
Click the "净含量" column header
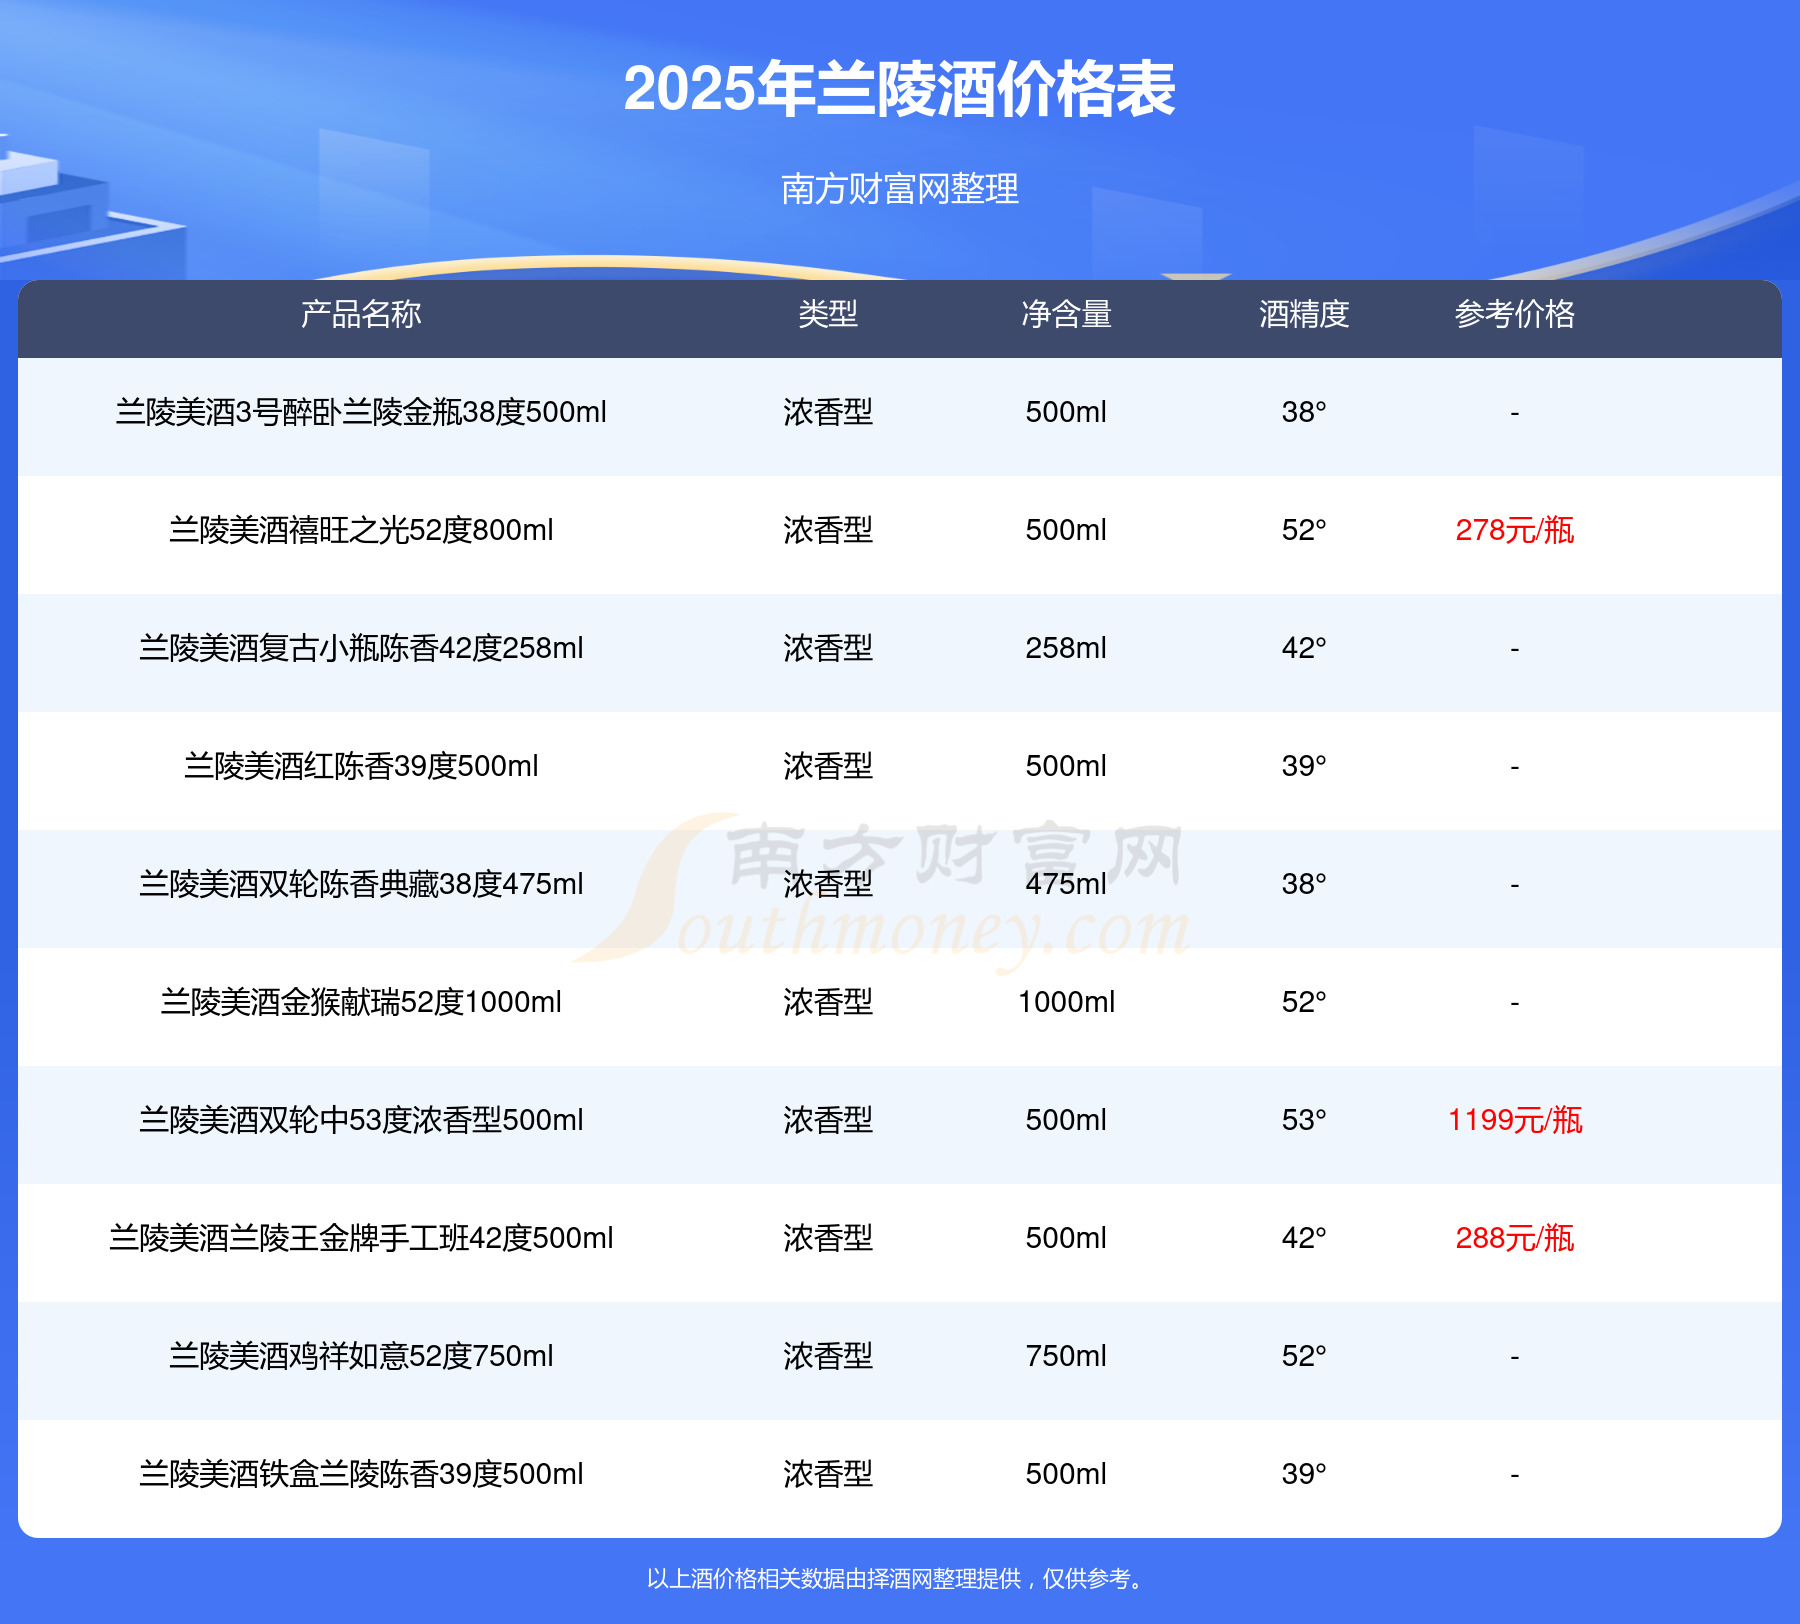tap(1066, 314)
